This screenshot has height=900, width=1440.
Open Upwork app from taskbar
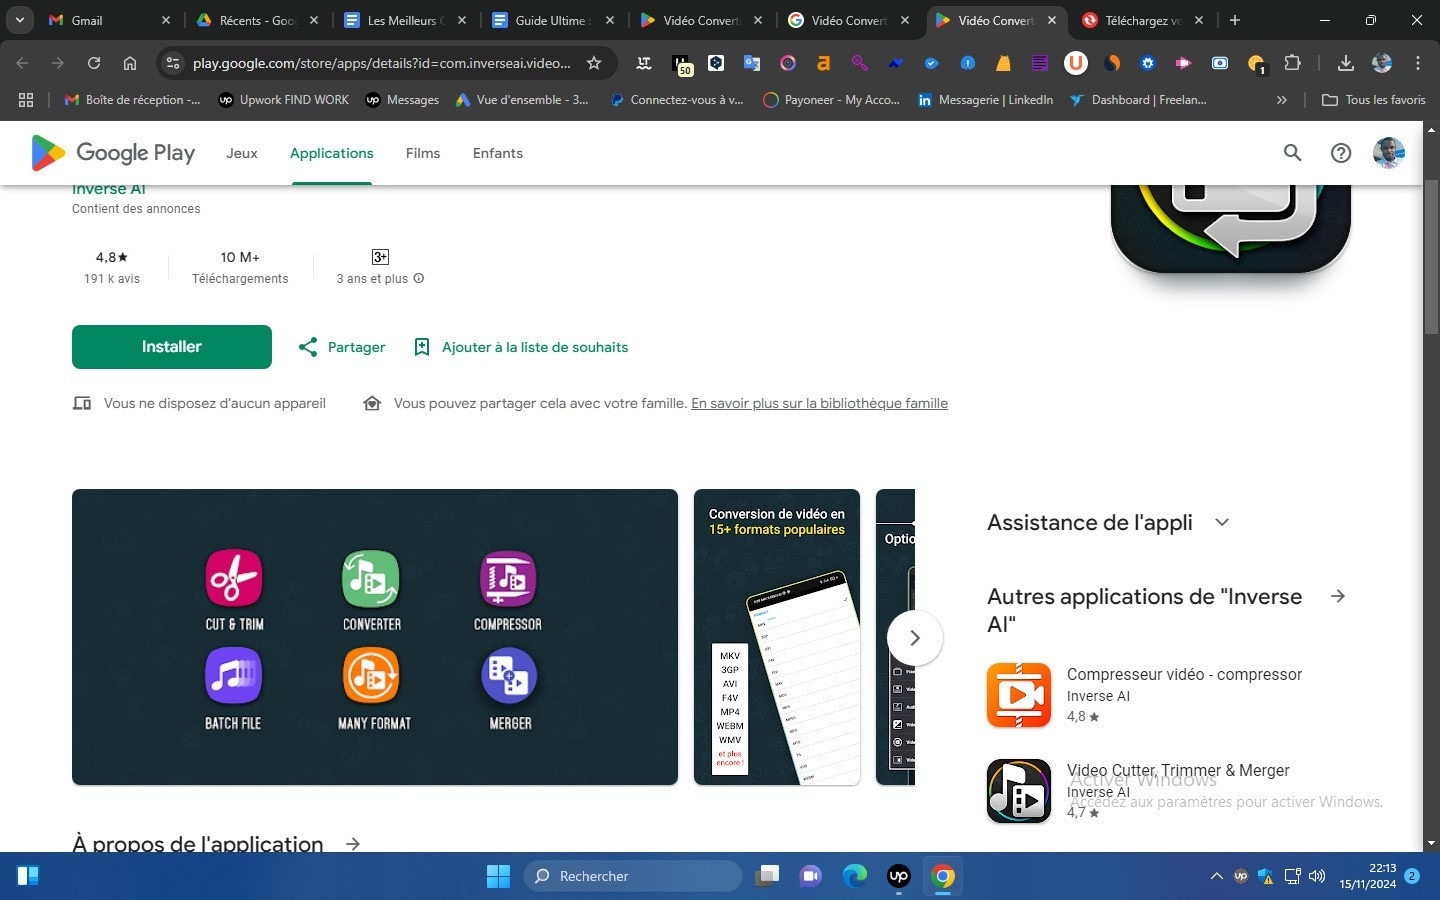(x=899, y=876)
